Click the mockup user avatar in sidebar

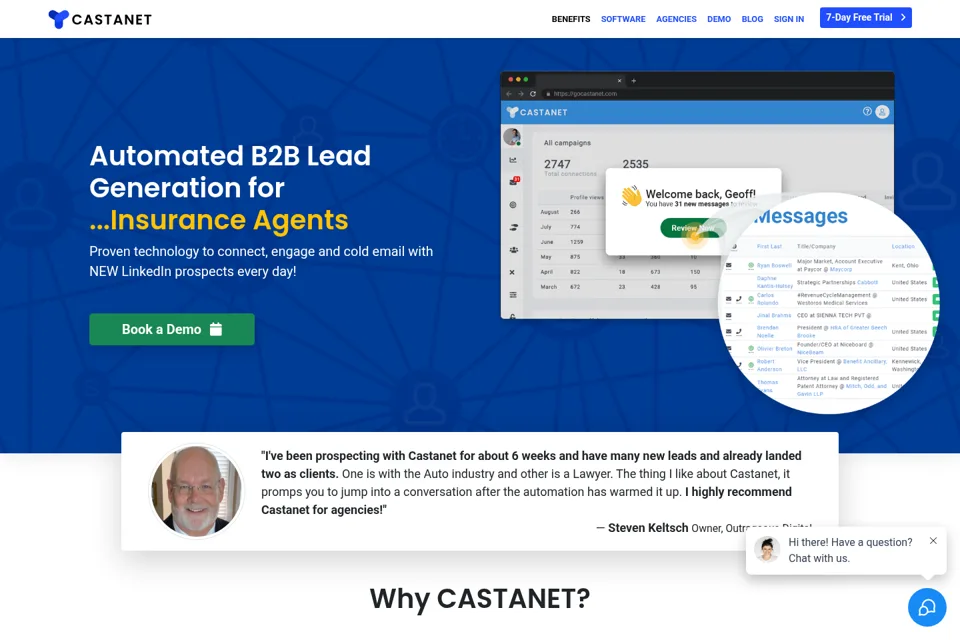[512, 137]
